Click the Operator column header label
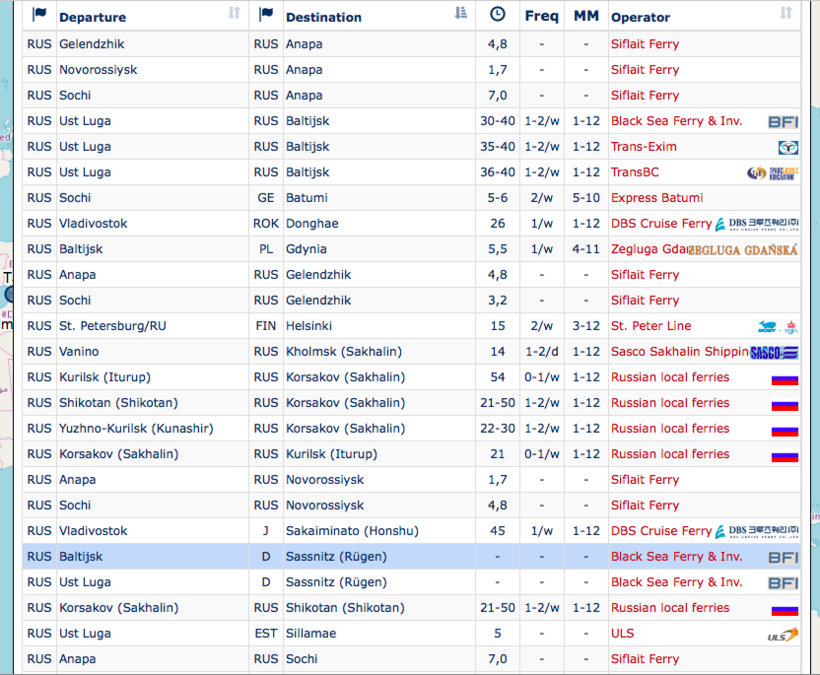This screenshot has width=820, height=675. [641, 17]
